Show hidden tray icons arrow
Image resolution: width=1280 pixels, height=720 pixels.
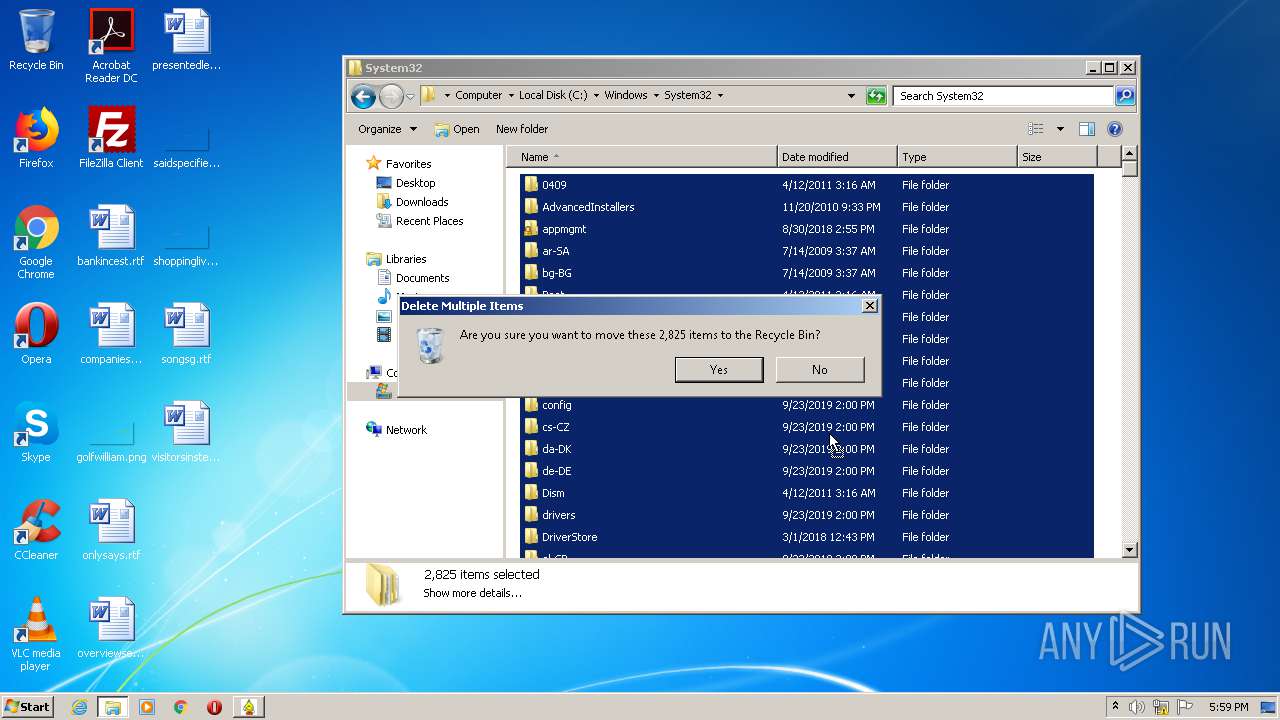click(x=1115, y=706)
